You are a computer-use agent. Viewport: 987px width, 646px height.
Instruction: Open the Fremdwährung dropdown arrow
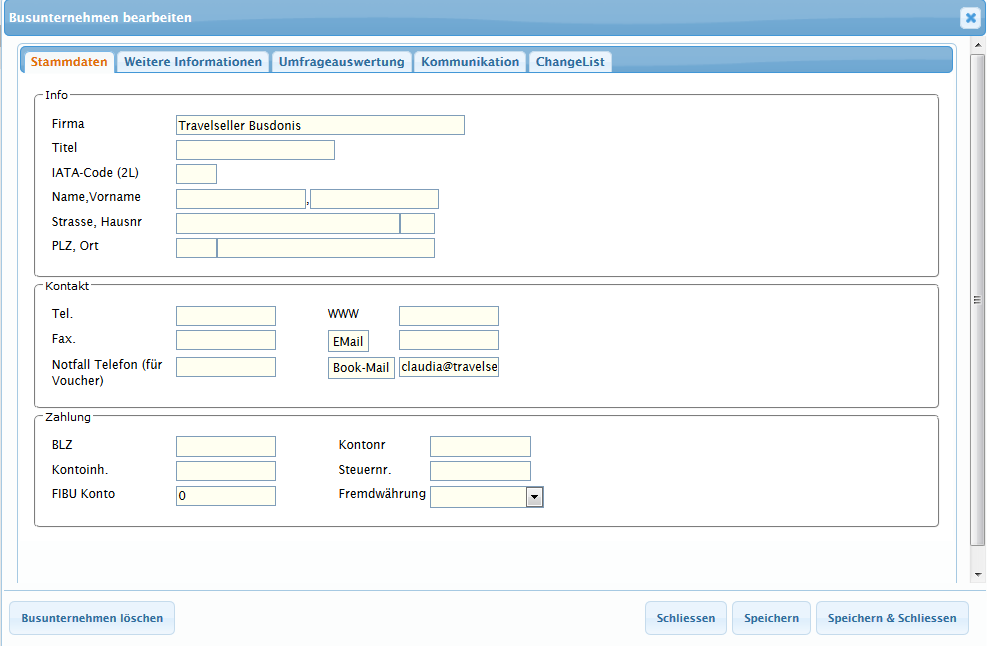(x=535, y=497)
